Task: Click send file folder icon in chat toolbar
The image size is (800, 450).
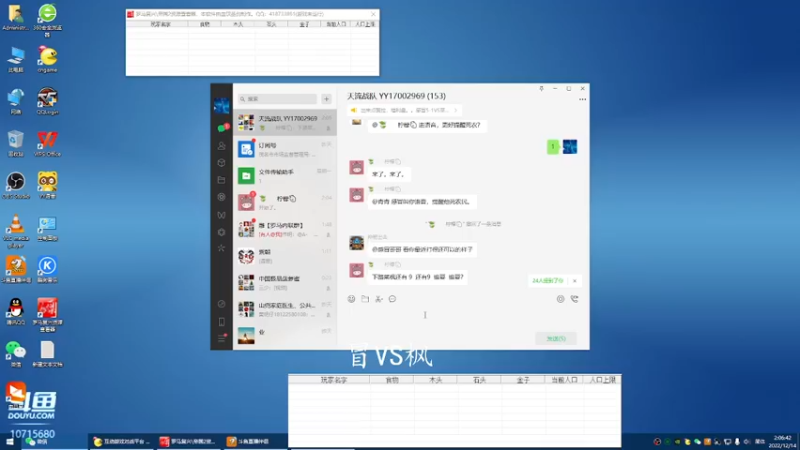Action: point(365,299)
